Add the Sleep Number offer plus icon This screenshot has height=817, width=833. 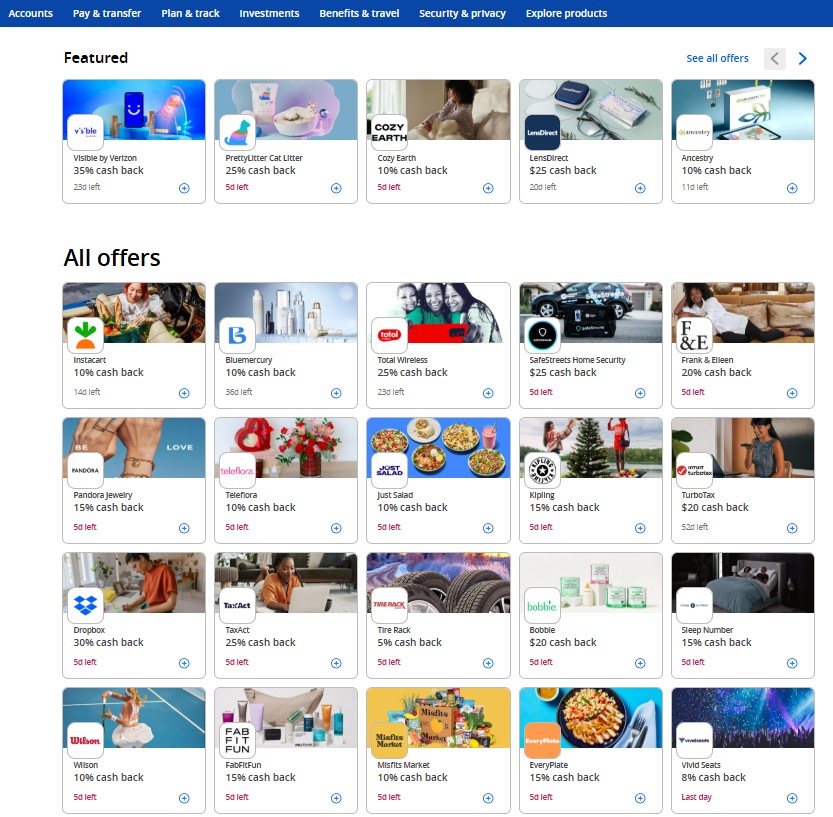792,663
